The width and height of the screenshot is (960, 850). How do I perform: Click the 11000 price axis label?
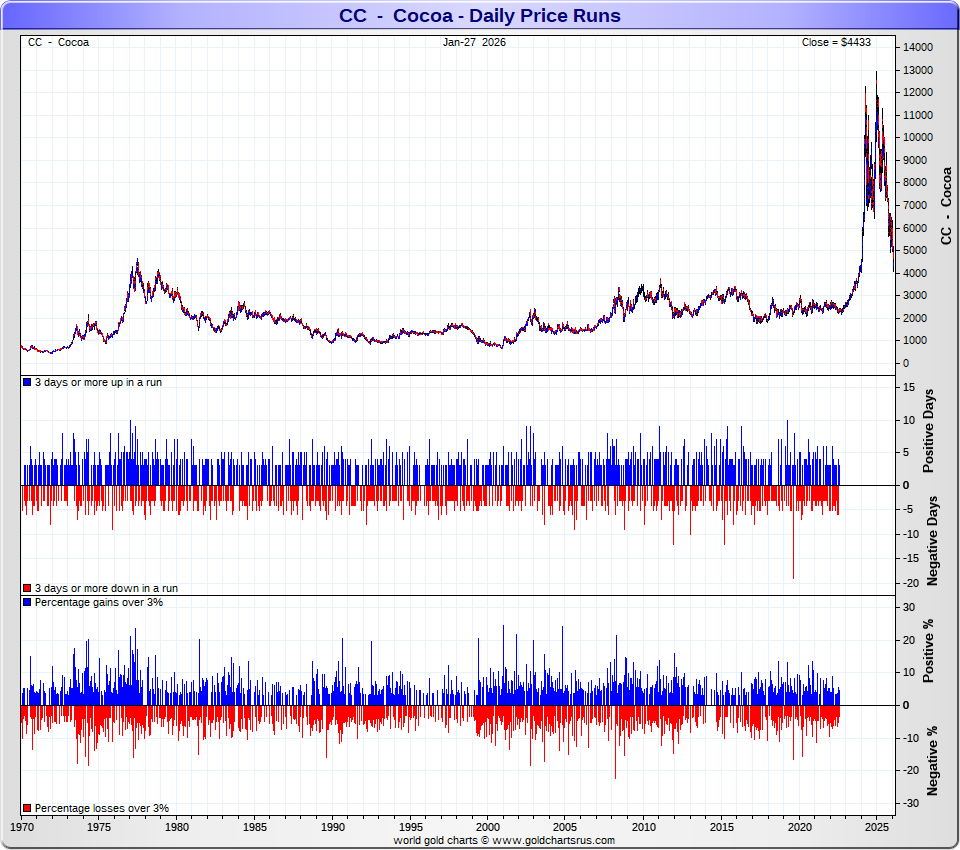(x=918, y=115)
